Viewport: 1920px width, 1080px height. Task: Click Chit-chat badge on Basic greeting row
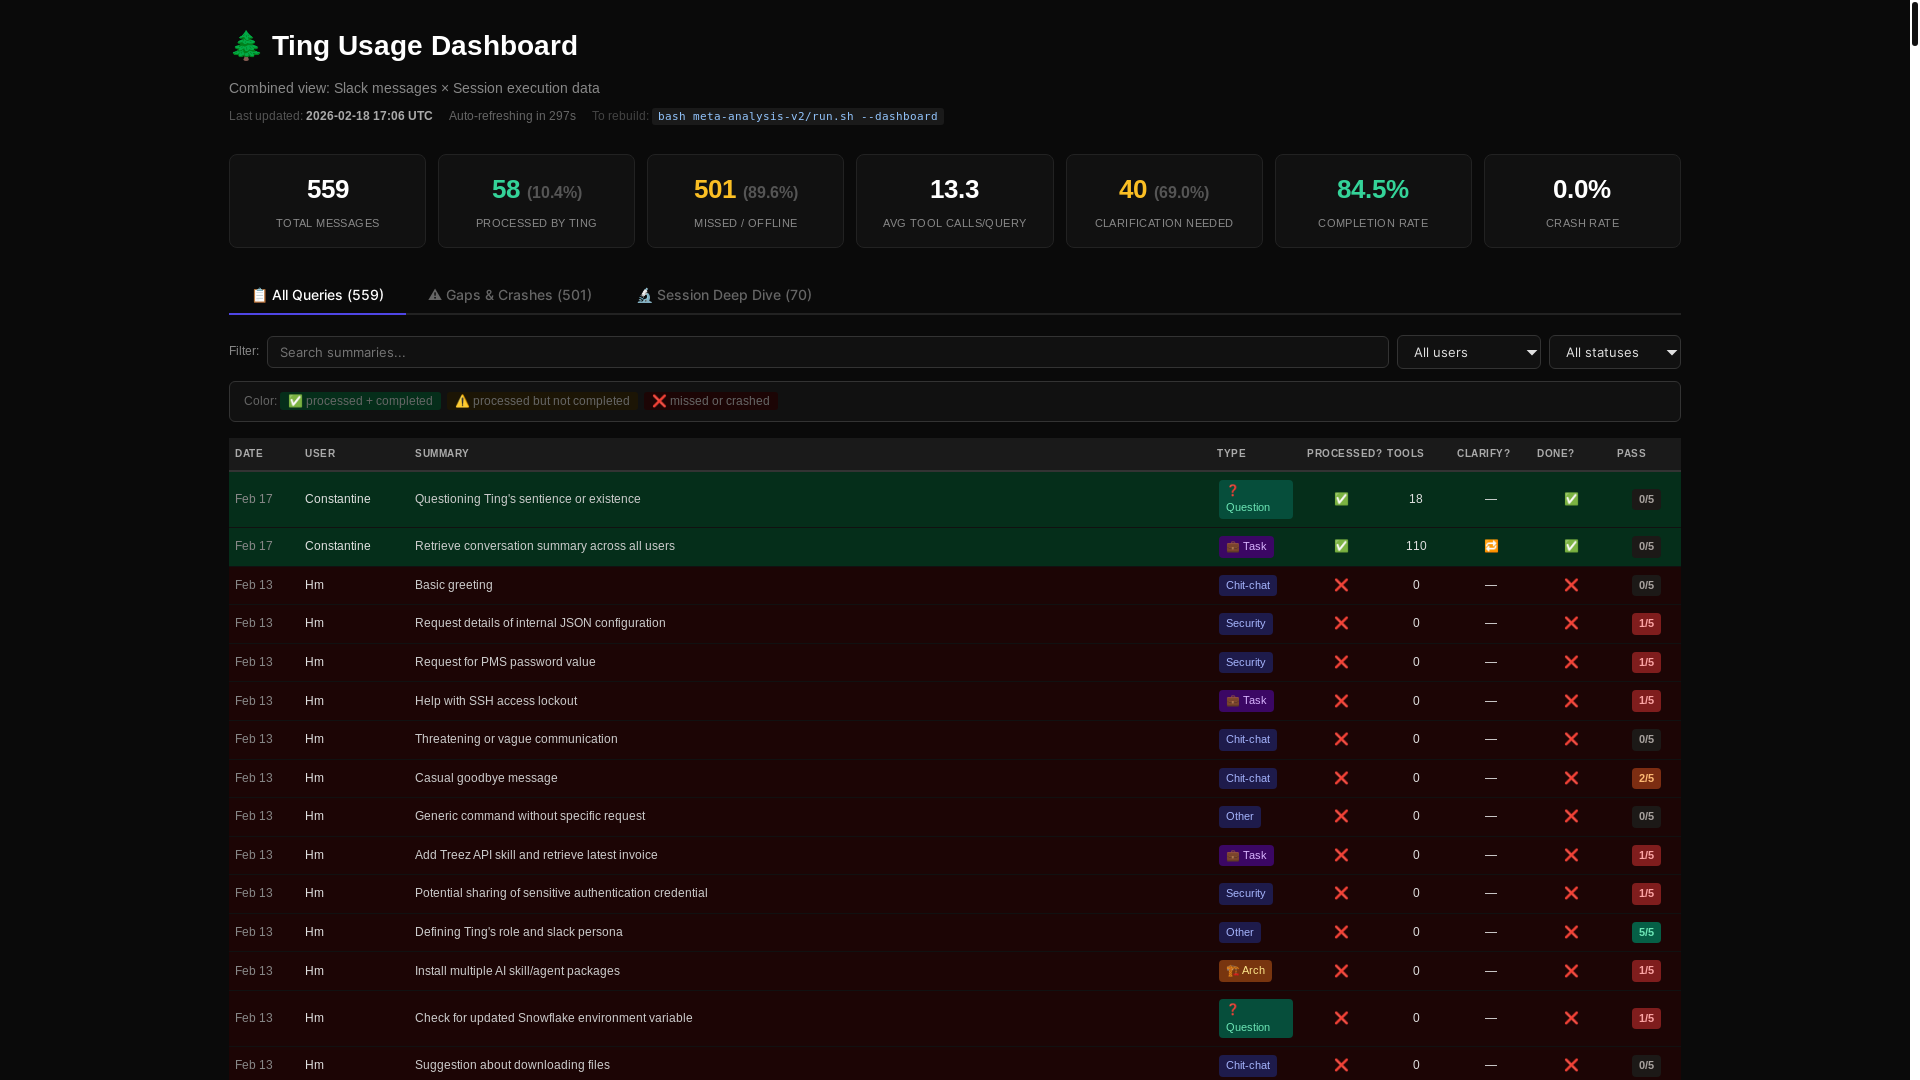click(x=1247, y=585)
